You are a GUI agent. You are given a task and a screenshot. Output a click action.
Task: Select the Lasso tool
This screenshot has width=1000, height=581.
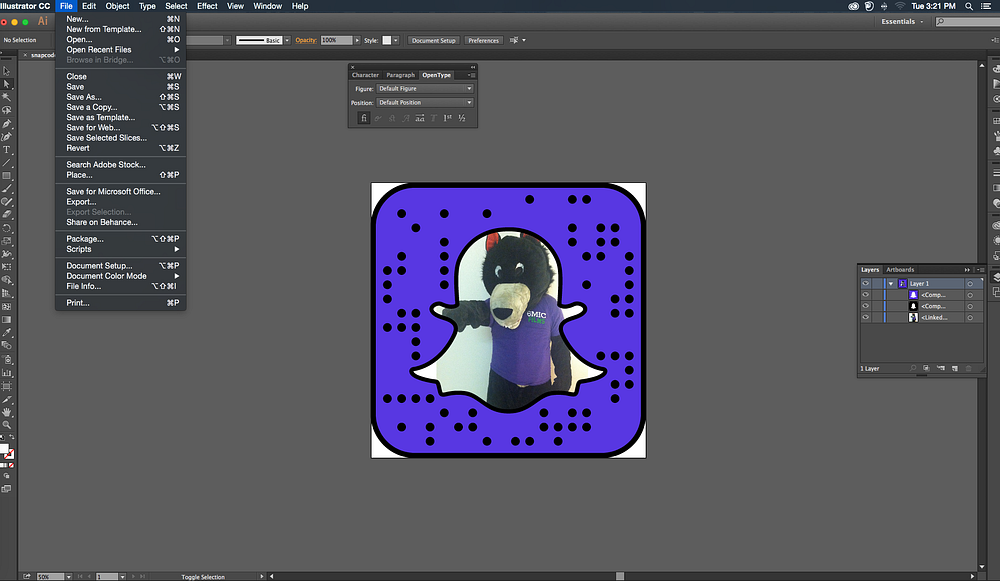pyautogui.click(x=6, y=110)
